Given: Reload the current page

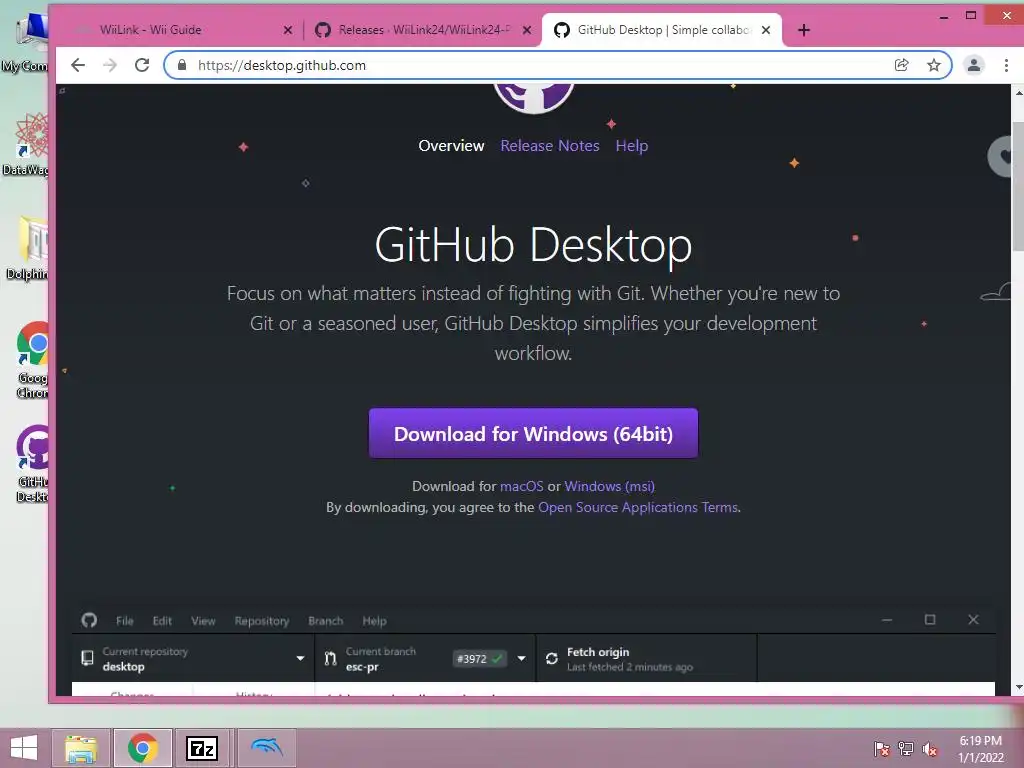Looking at the screenshot, I should click(x=142, y=65).
